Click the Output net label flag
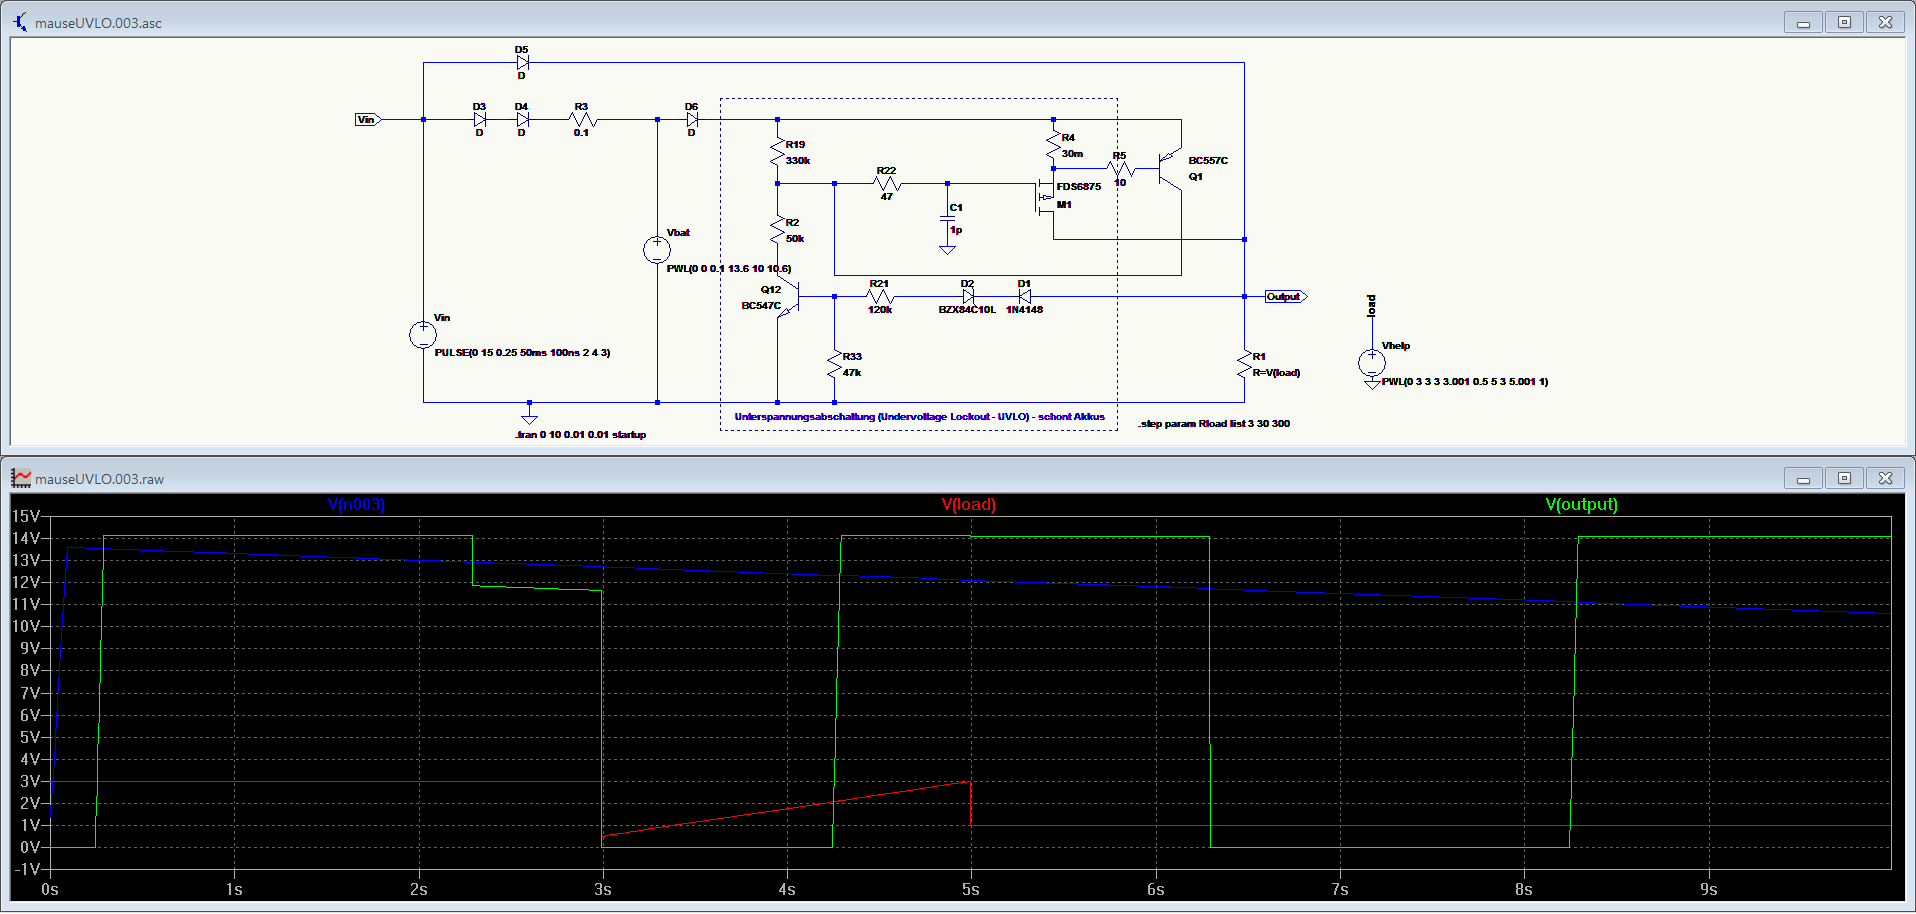Viewport: 1916px width, 914px height. 1285,297
